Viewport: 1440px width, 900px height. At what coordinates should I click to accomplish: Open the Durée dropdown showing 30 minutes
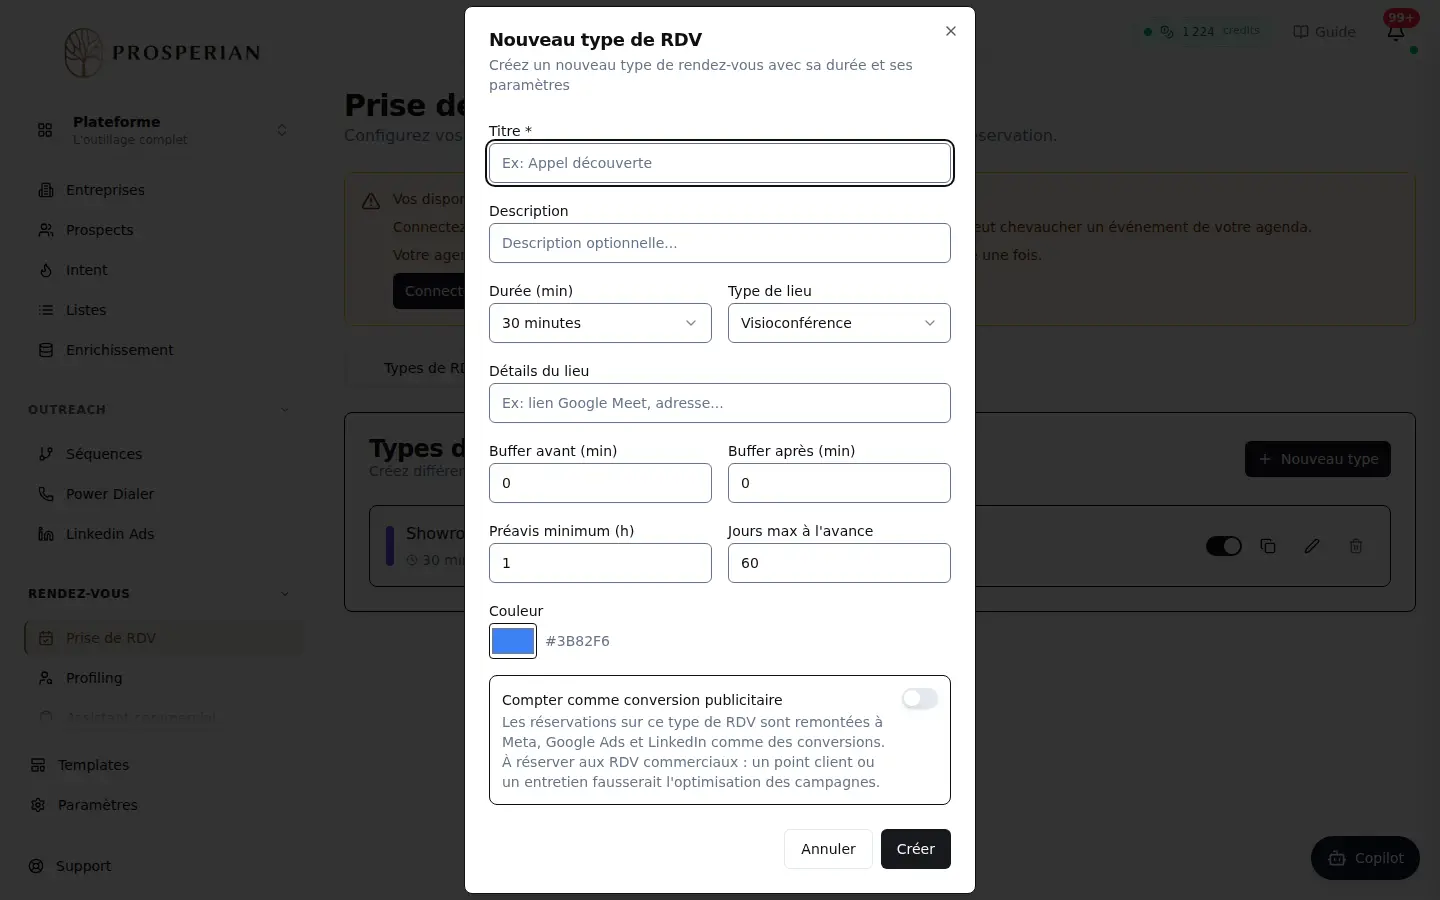pyautogui.click(x=600, y=323)
